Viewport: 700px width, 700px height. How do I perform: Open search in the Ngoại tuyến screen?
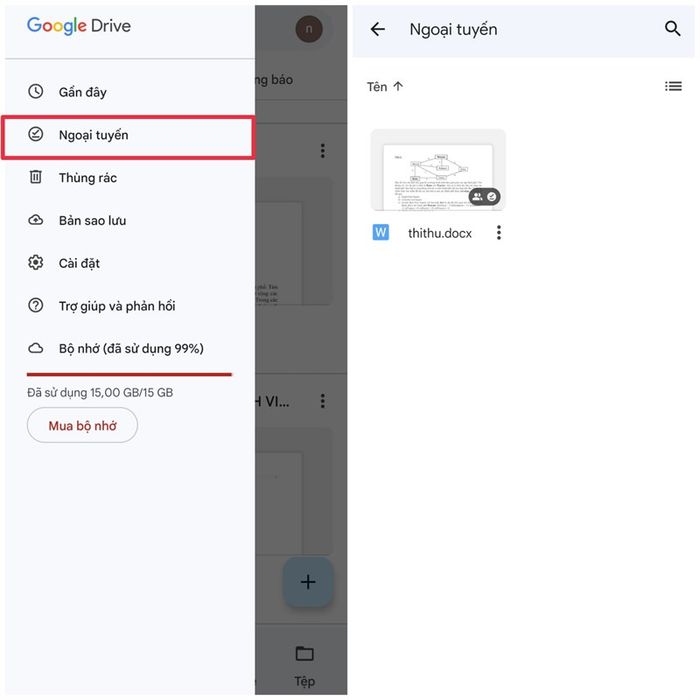(673, 29)
